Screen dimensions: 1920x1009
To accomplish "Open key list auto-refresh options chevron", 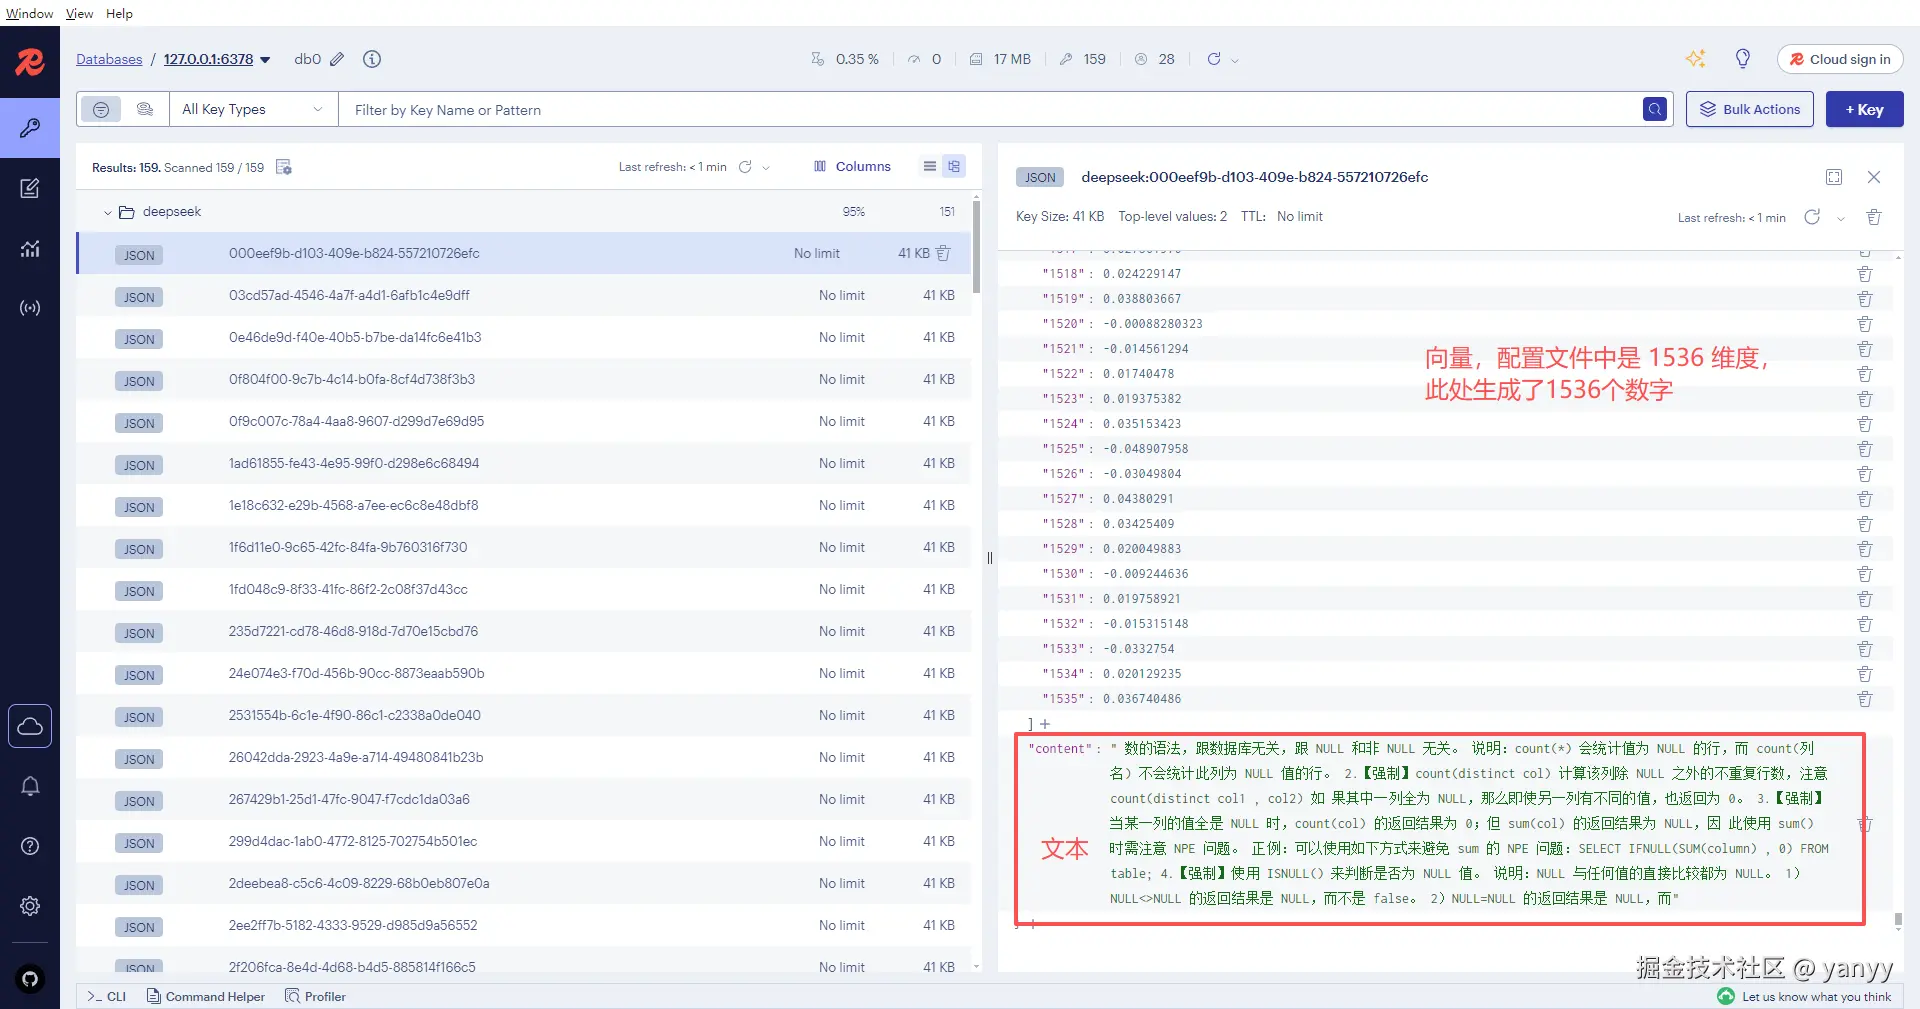I will click(766, 168).
